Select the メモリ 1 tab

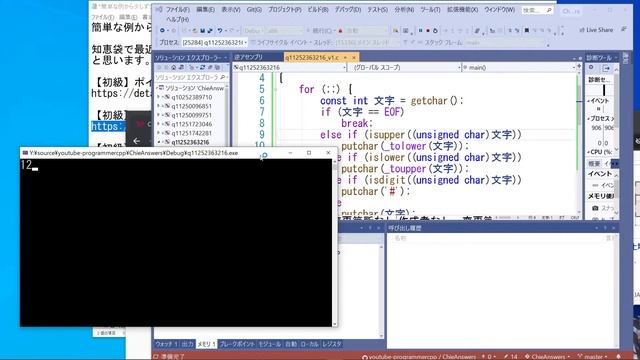(206, 344)
